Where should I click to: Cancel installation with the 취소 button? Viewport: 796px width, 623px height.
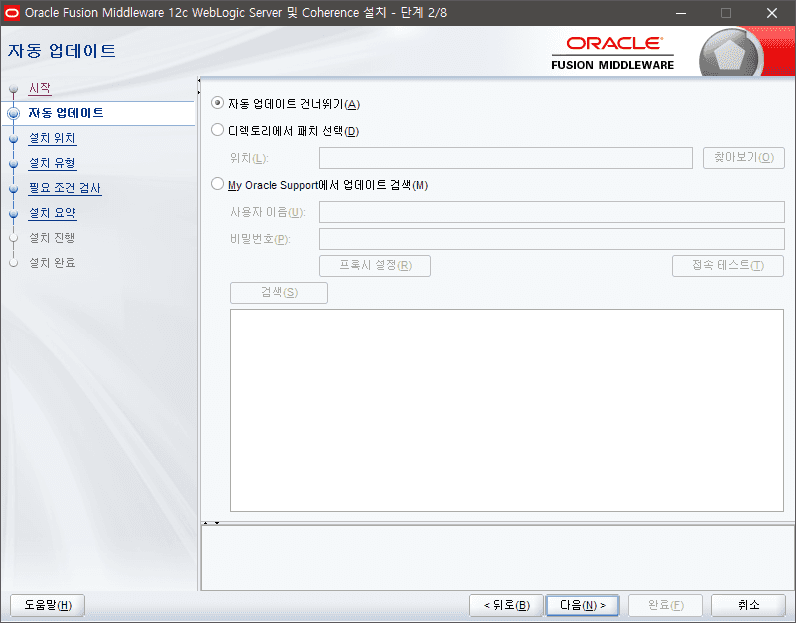[748, 605]
